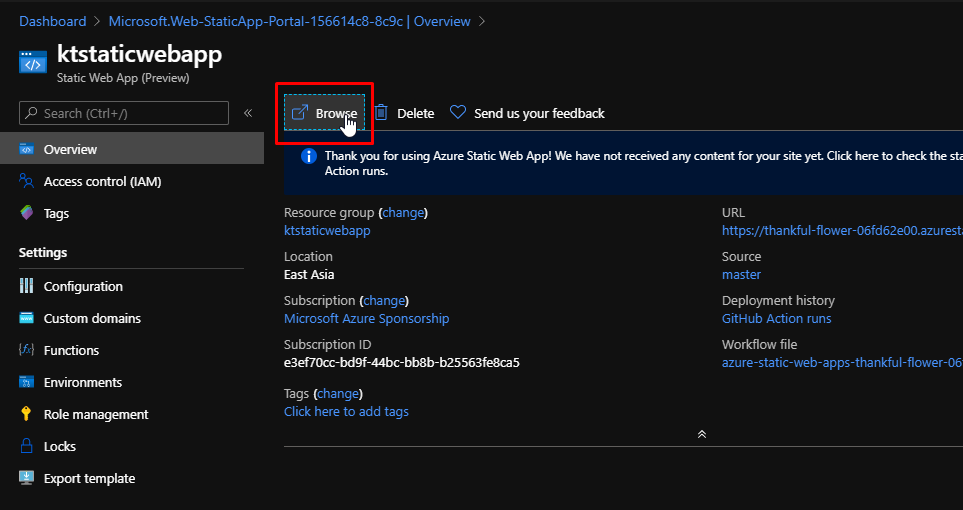This screenshot has width=963, height=510.
Task: Click Dashboard in the breadcrumb
Action: click(53, 21)
